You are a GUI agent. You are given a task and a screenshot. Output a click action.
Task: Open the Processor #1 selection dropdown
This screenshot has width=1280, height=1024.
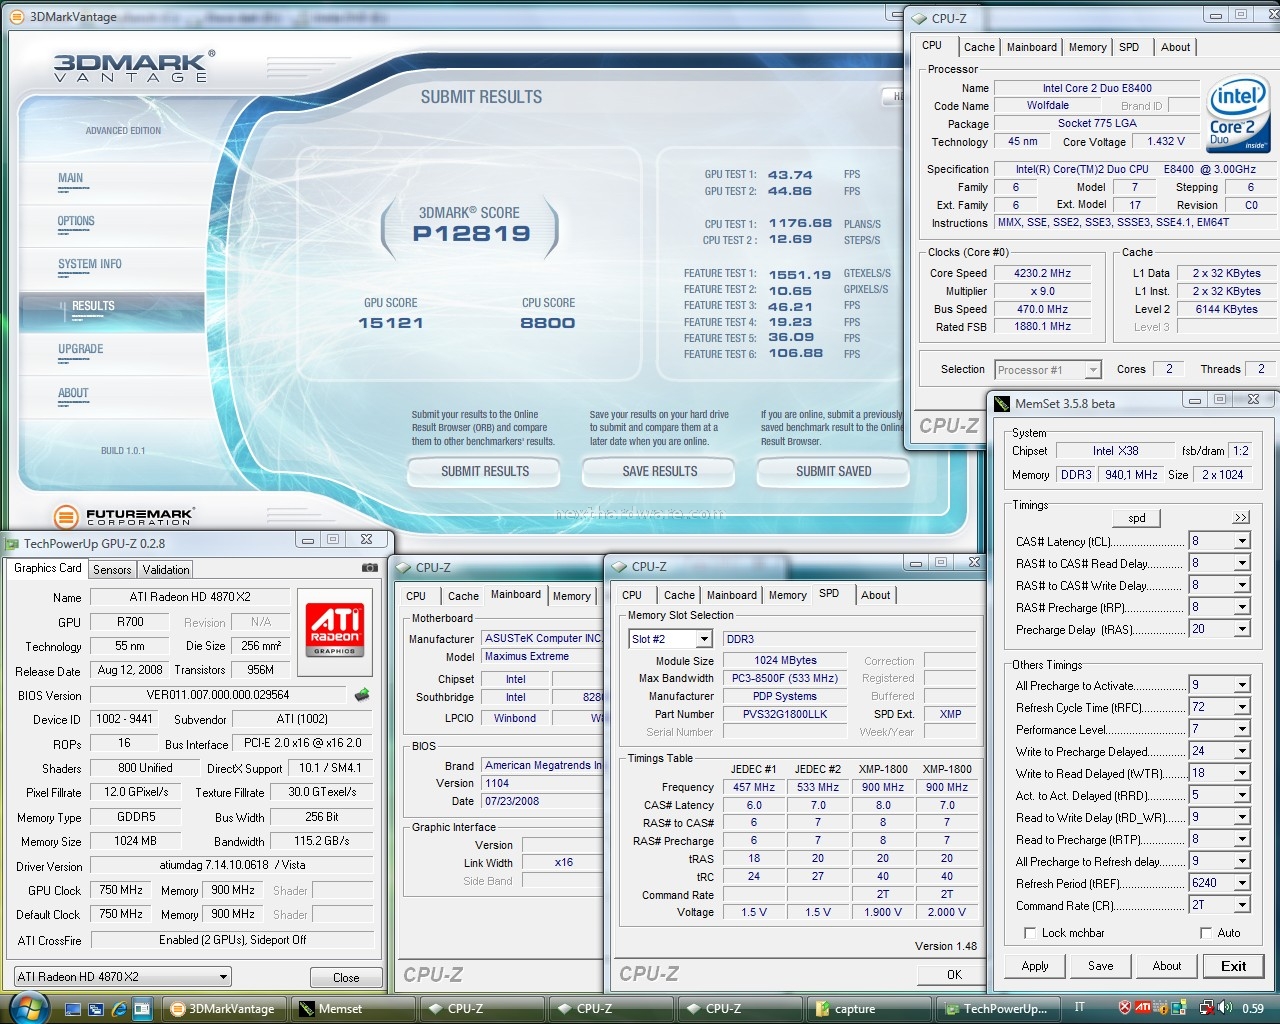pyautogui.click(x=1093, y=370)
